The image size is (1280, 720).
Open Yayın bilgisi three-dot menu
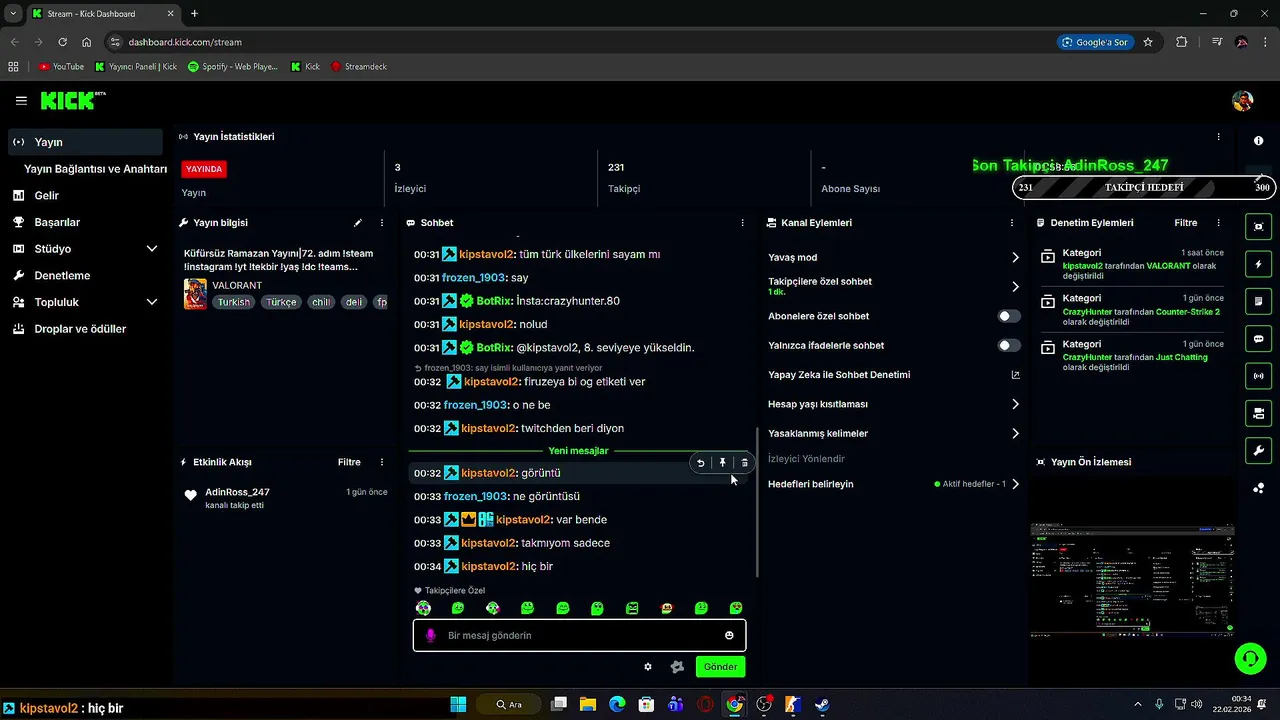[382, 223]
